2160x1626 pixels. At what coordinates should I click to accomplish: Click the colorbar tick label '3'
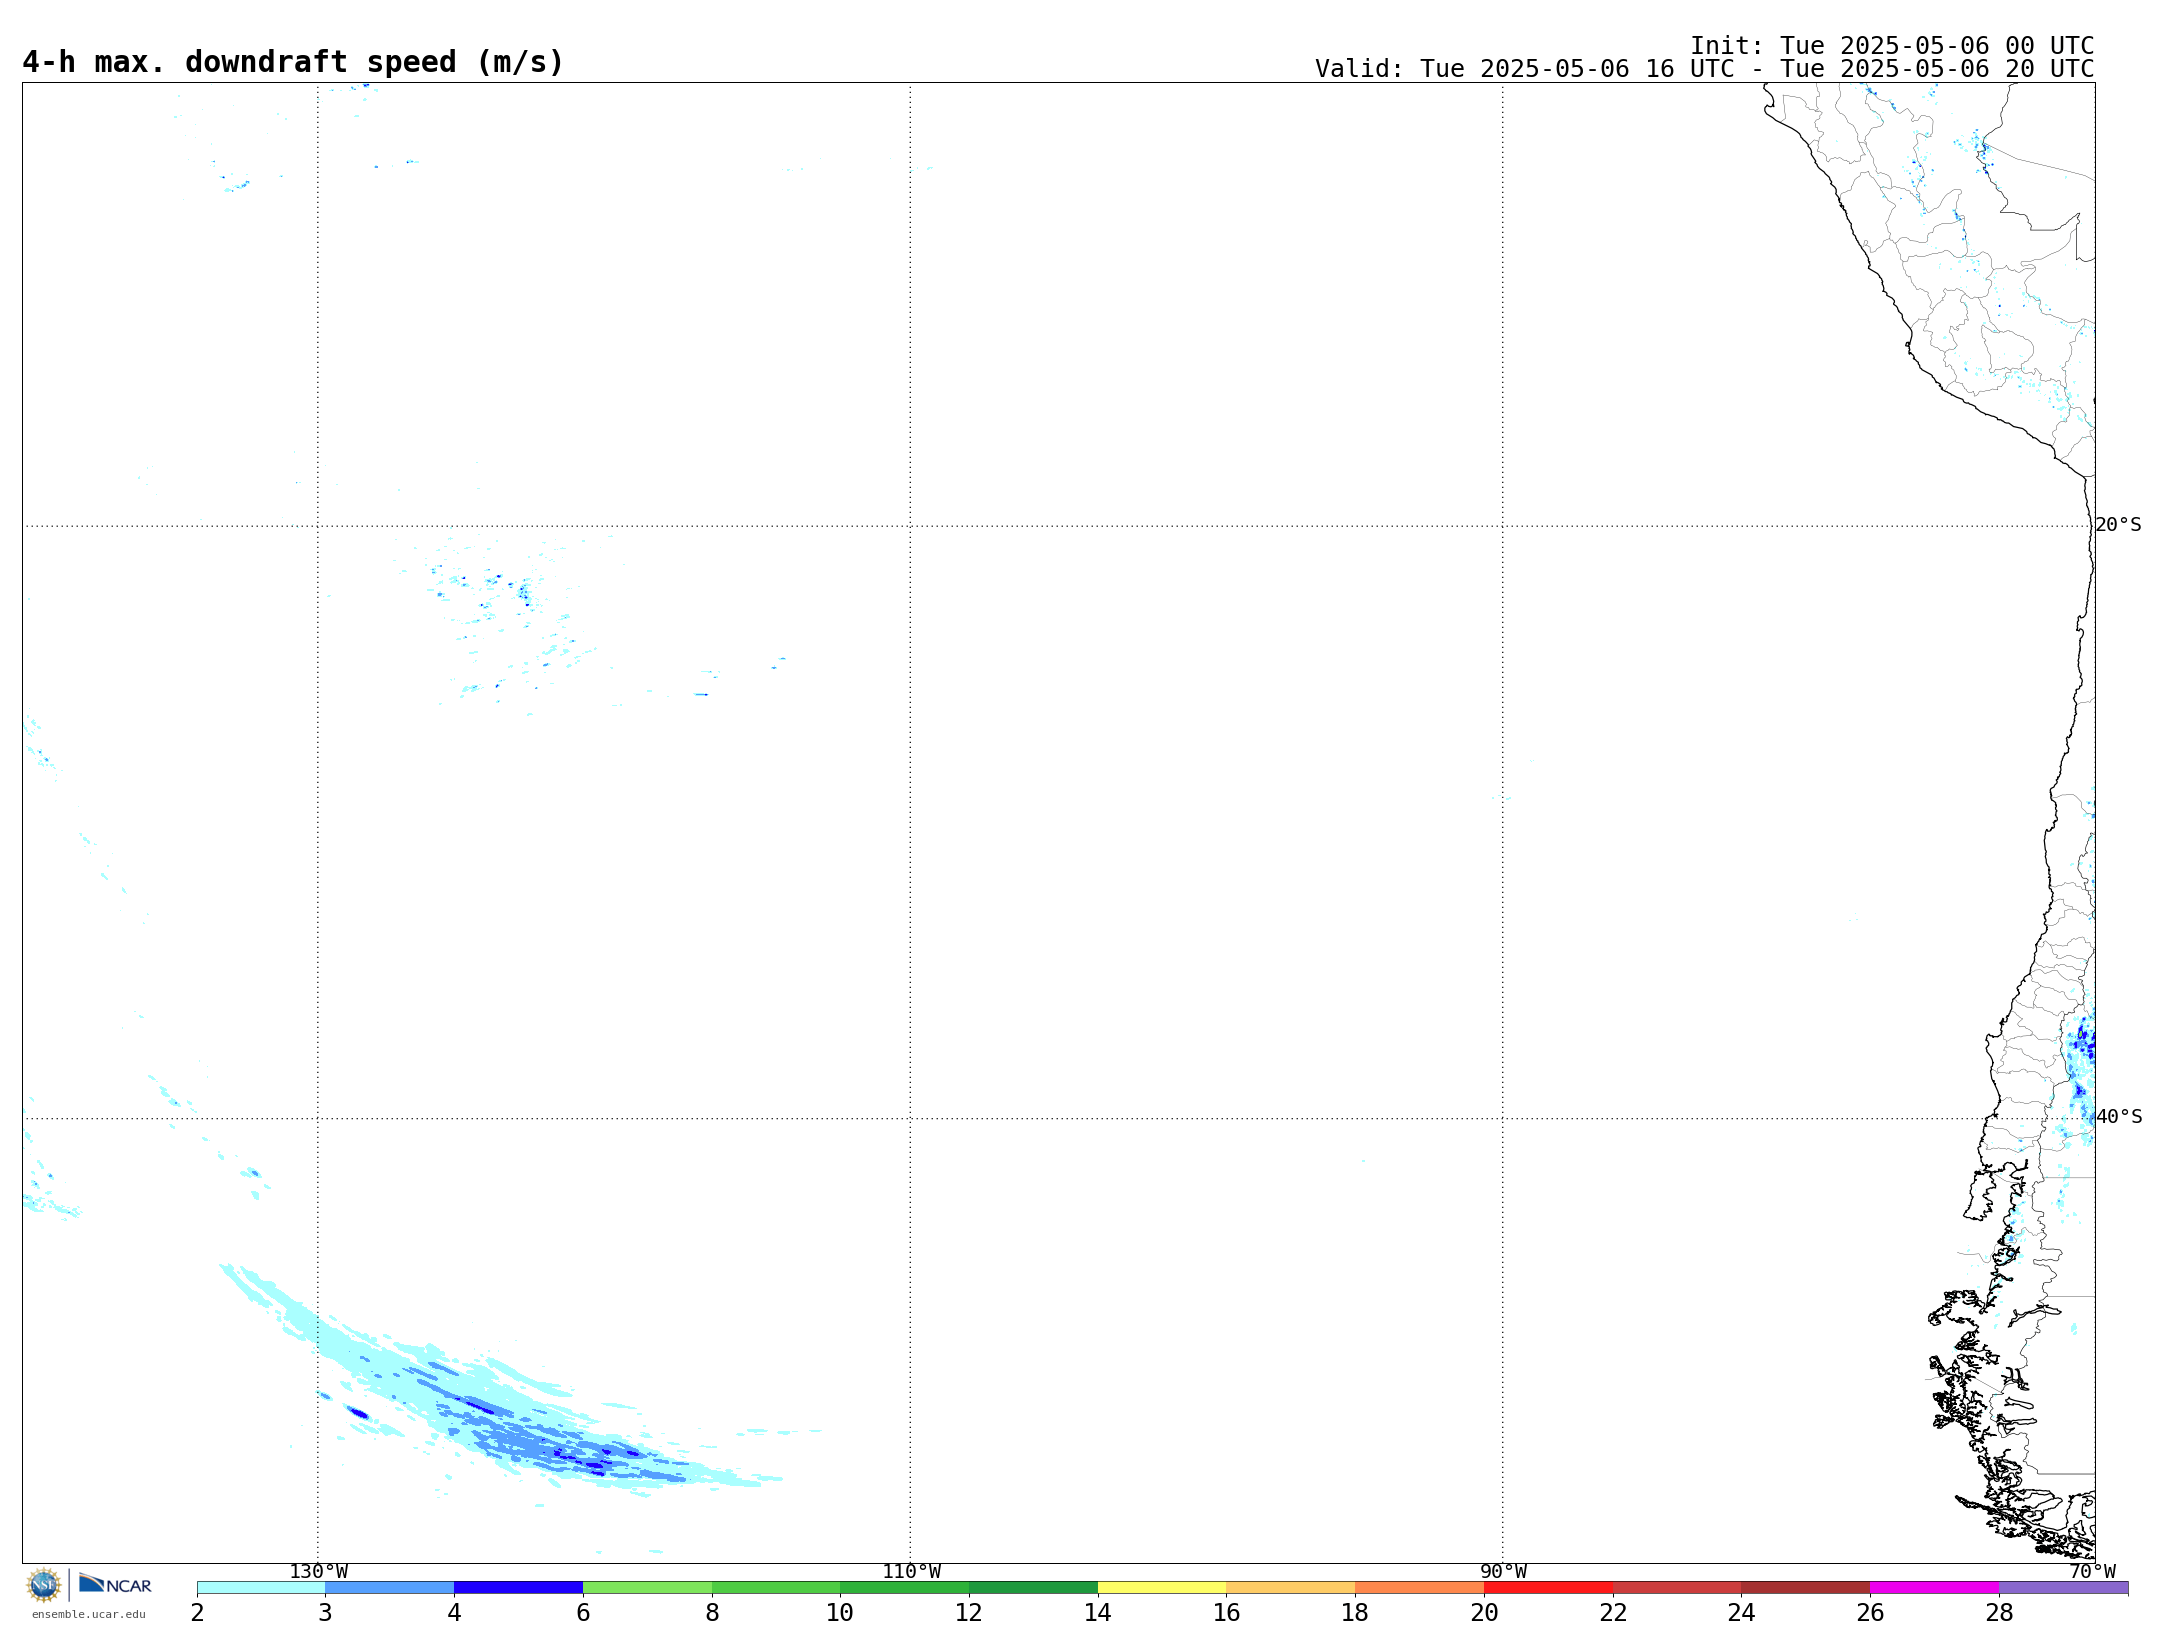pyautogui.click(x=325, y=1613)
